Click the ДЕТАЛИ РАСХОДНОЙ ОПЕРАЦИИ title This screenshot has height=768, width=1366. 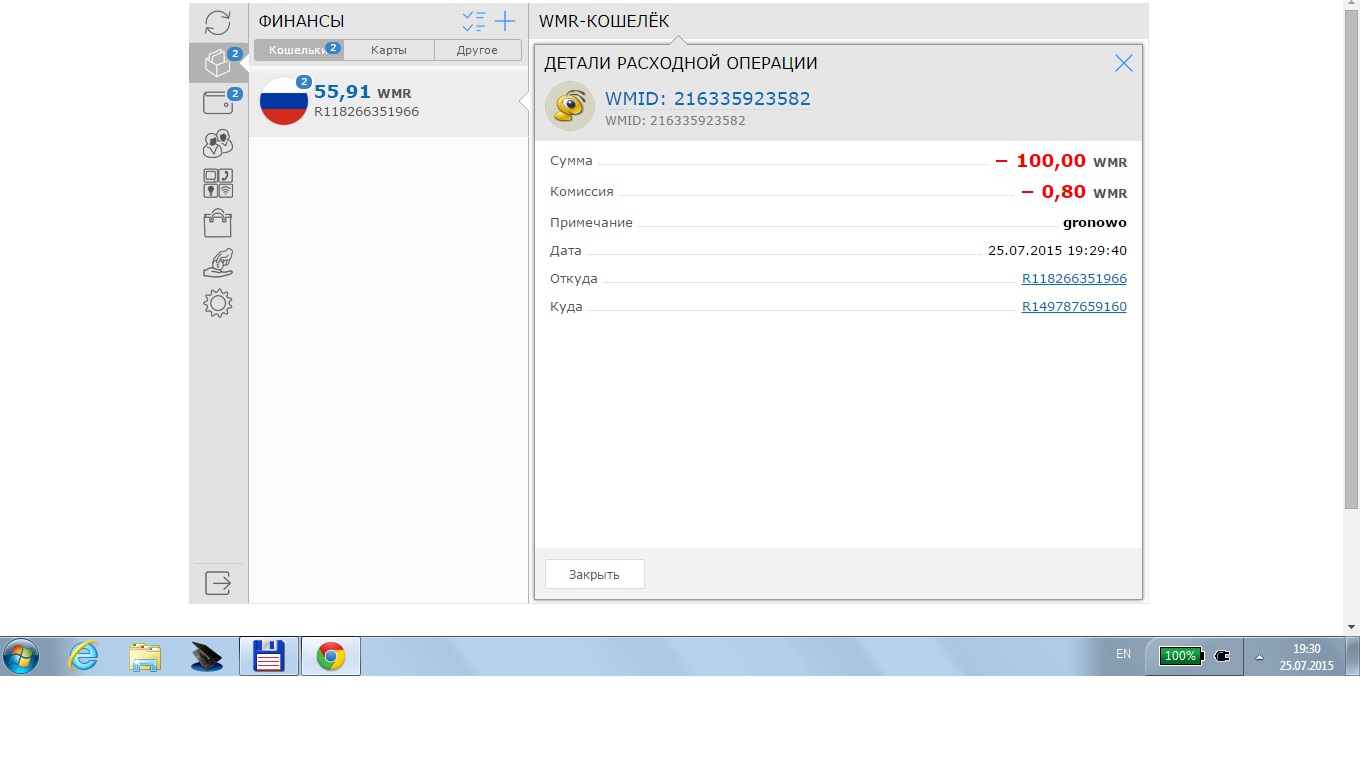[681, 63]
